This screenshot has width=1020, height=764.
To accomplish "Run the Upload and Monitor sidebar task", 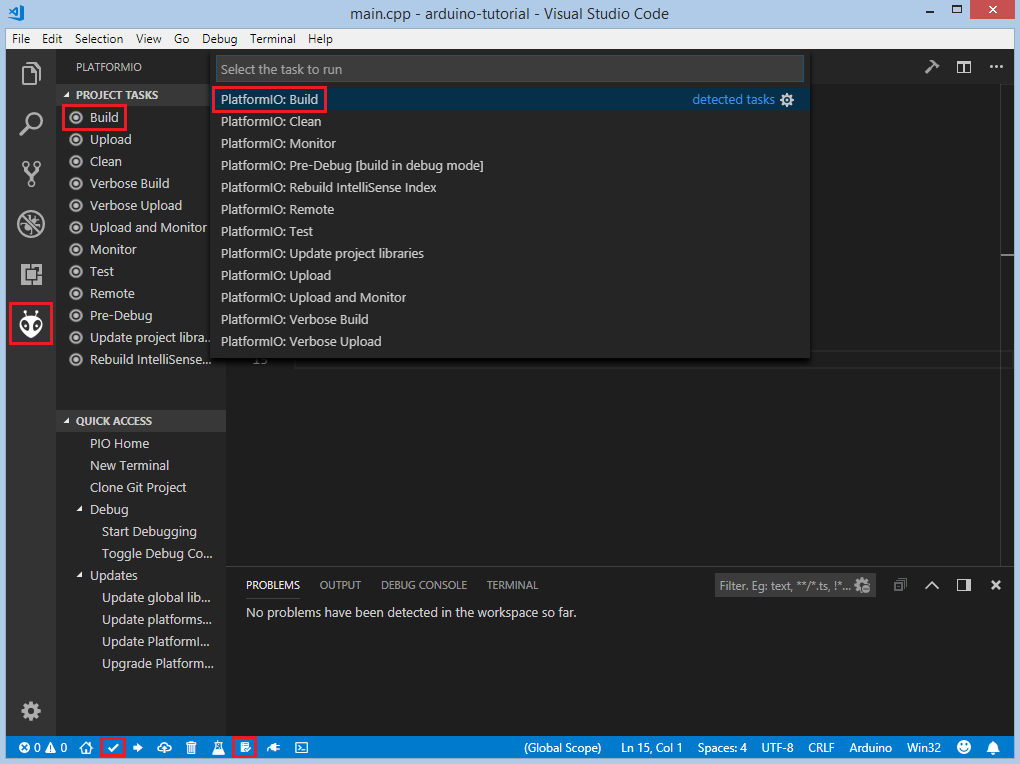I will coord(148,228).
